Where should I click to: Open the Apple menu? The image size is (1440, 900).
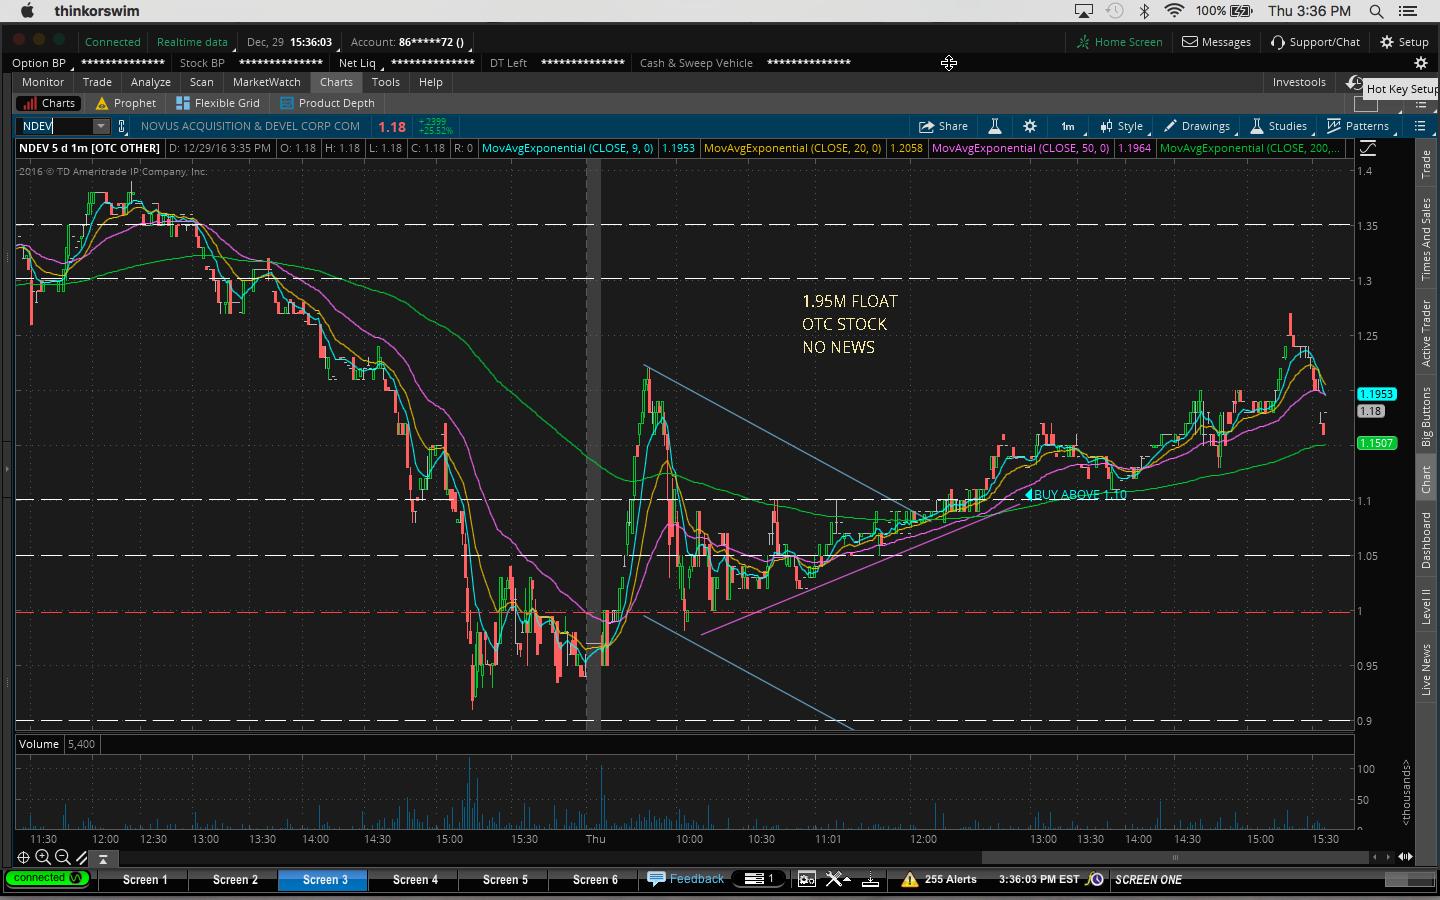[27, 11]
